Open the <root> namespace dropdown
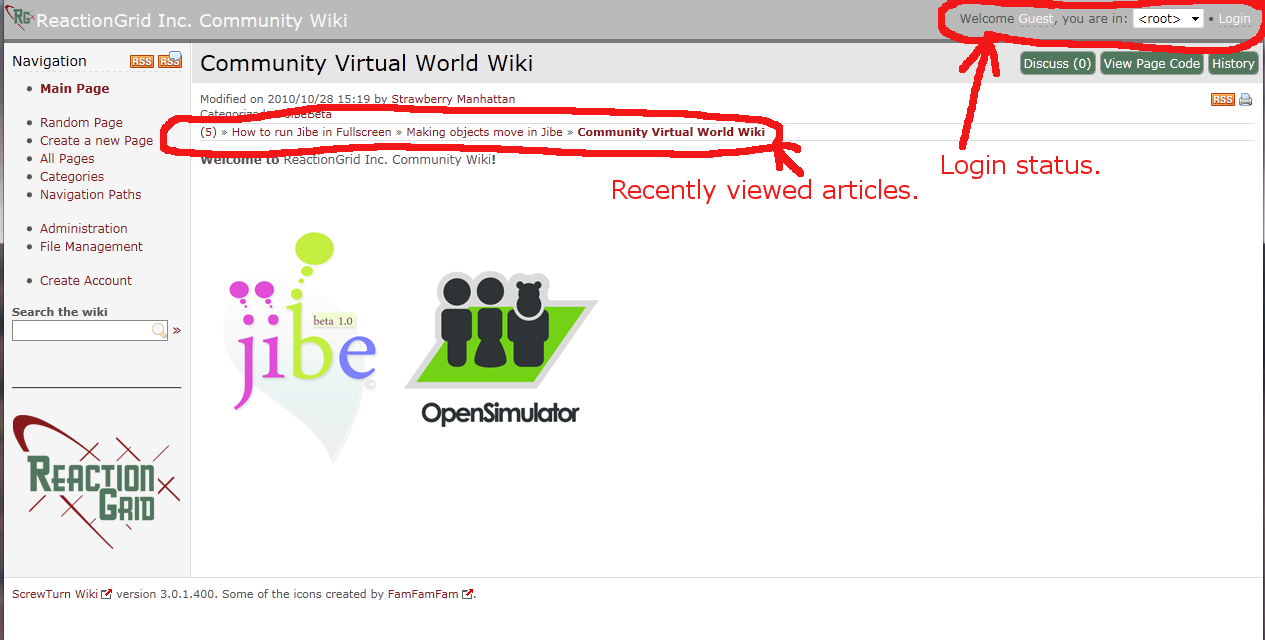The image size is (1265, 640). pyautogui.click(x=1168, y=19)
